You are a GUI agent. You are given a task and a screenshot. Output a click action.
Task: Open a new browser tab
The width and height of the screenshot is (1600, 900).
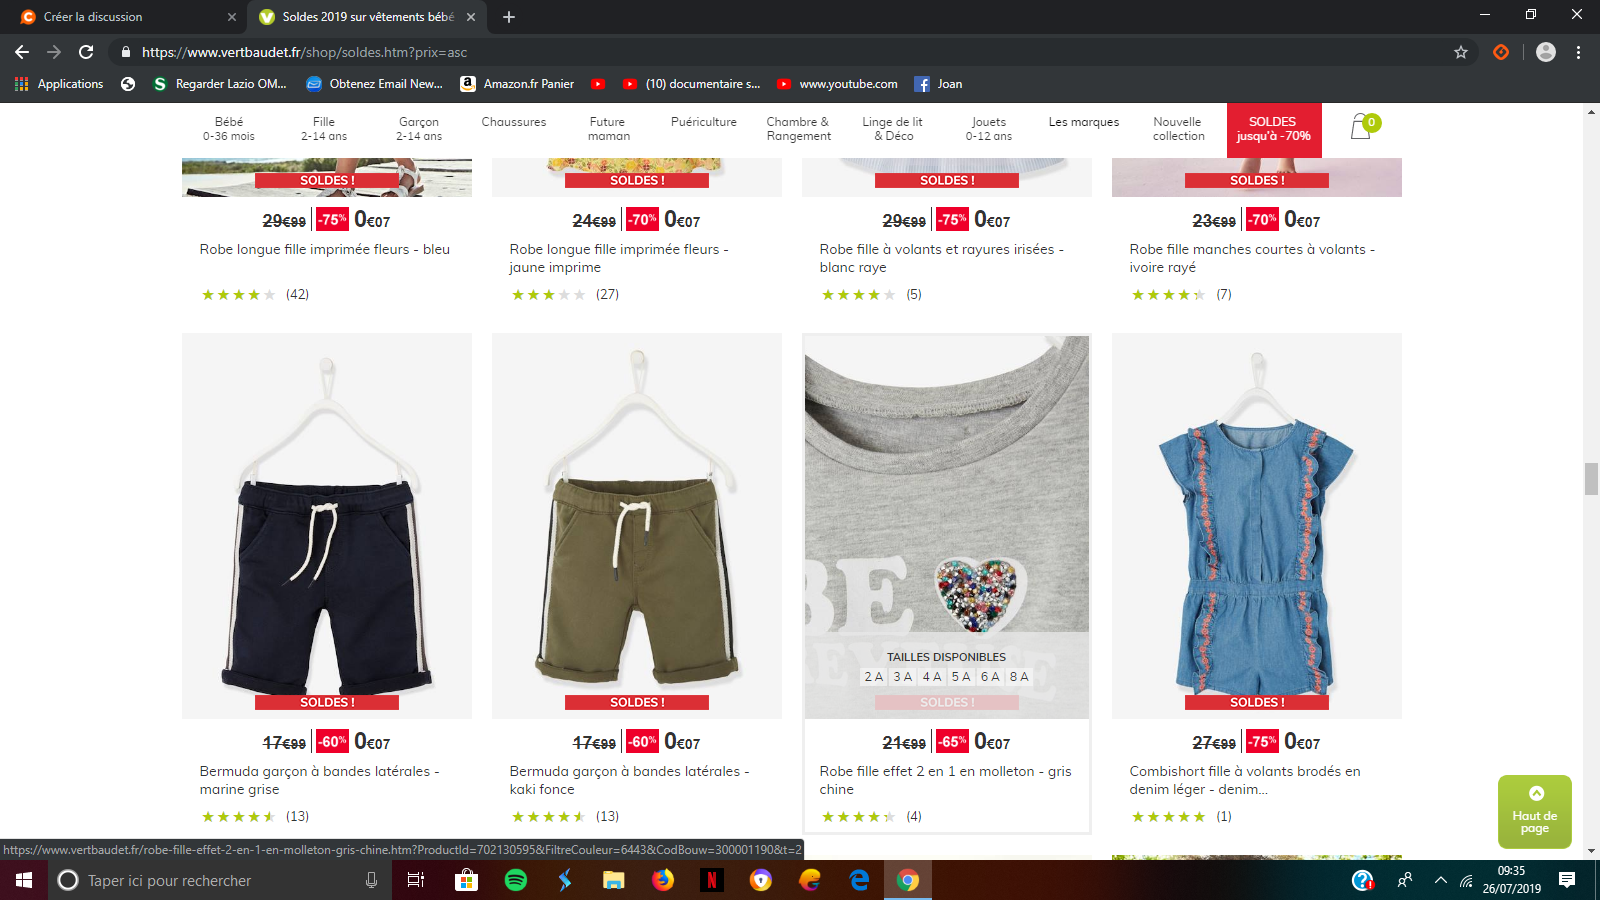[509, 17]
